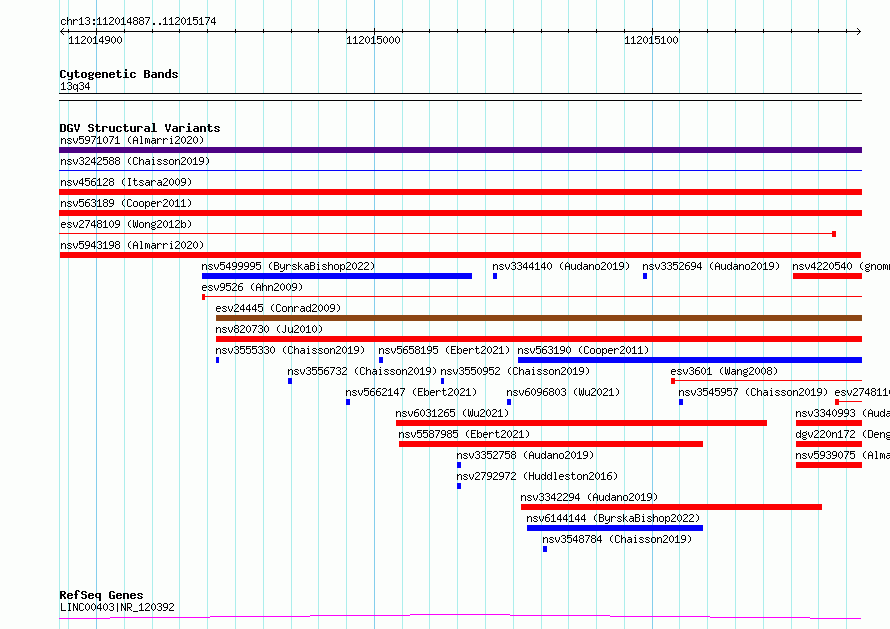
Task: Select the red bar under nsv456128
Action: [x=460, y=192]
